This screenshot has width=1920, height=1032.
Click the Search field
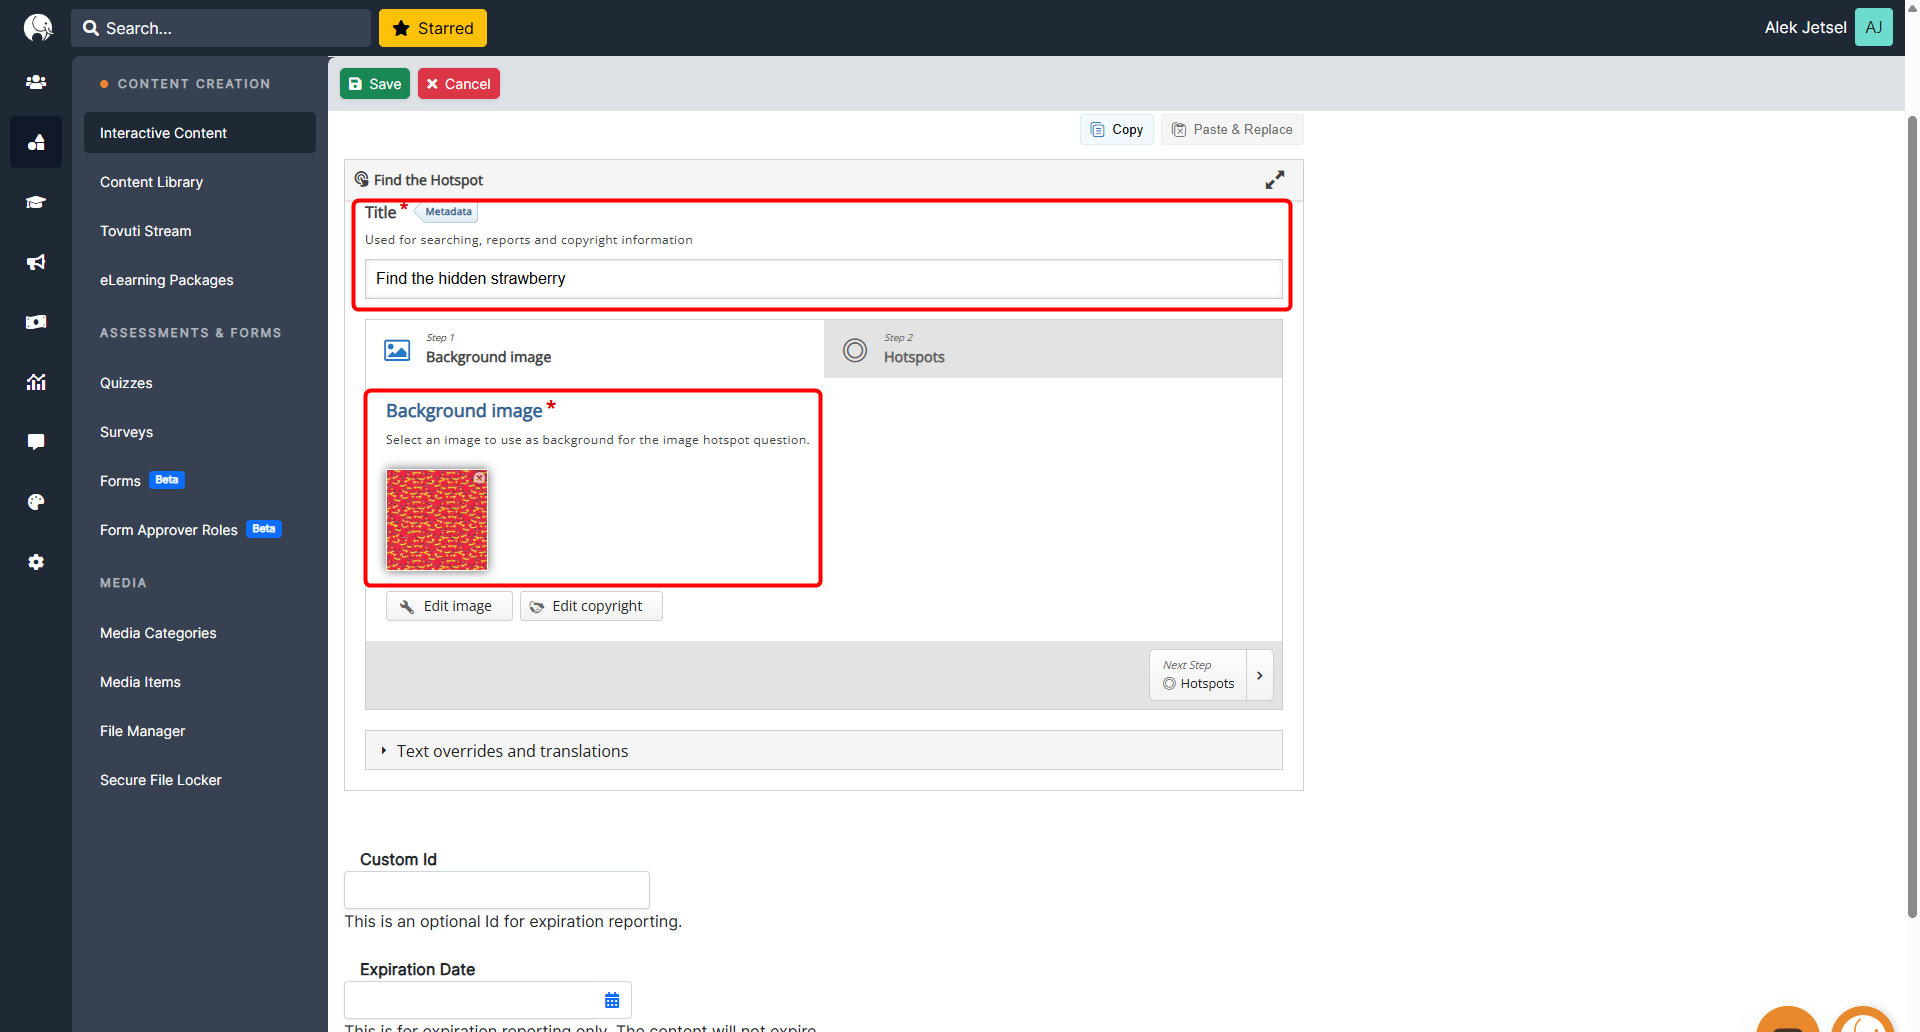click(x=221, y=28)
